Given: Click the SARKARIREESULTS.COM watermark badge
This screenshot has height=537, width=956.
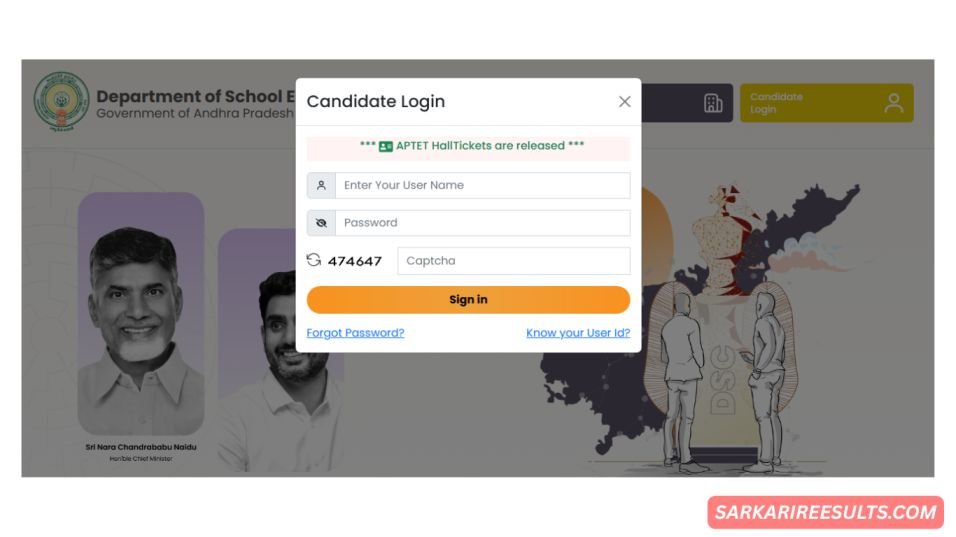Looking at the screenshot, I should click(x=826, y=512).
